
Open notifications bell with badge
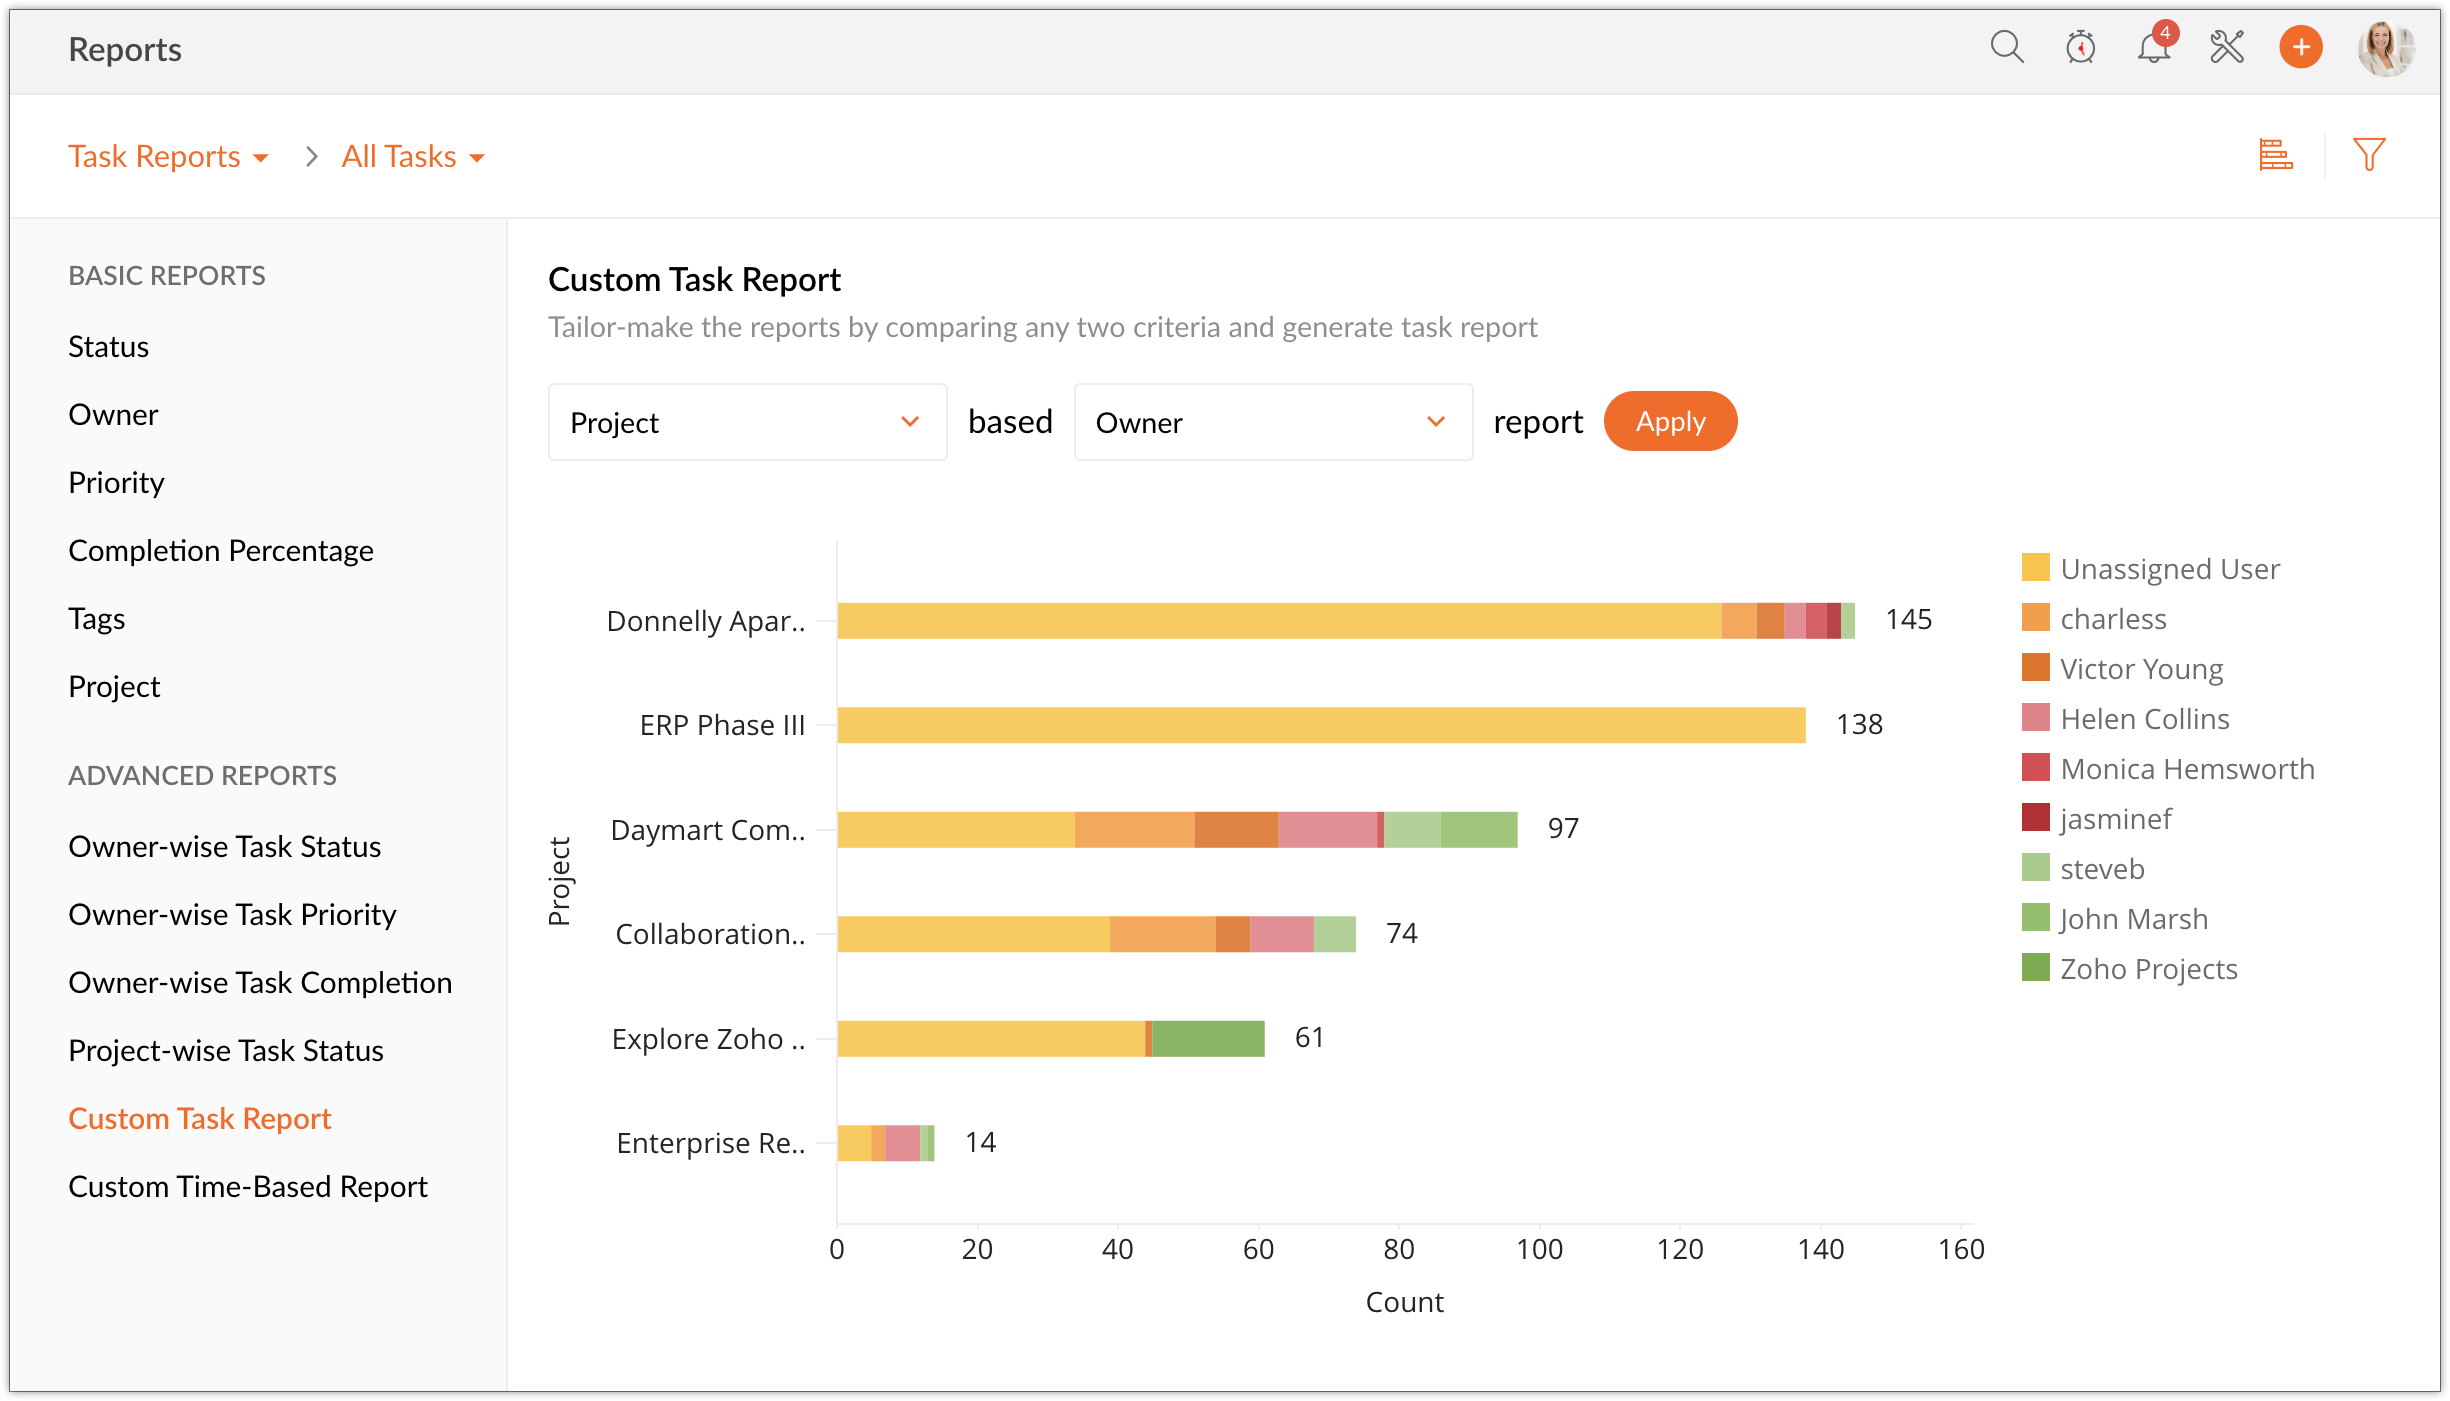[x=2154, y=47]
